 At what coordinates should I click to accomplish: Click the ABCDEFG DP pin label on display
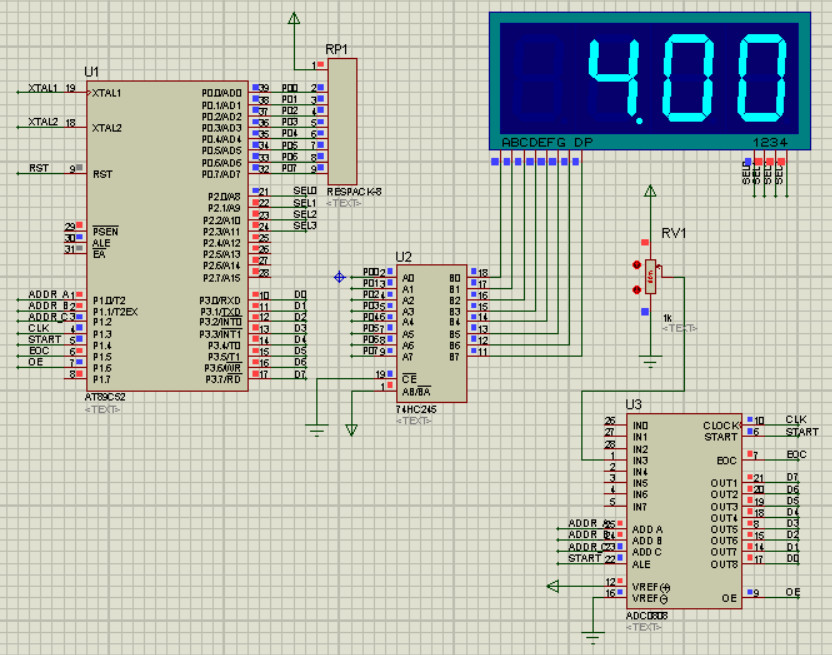(x=548, y=143)
